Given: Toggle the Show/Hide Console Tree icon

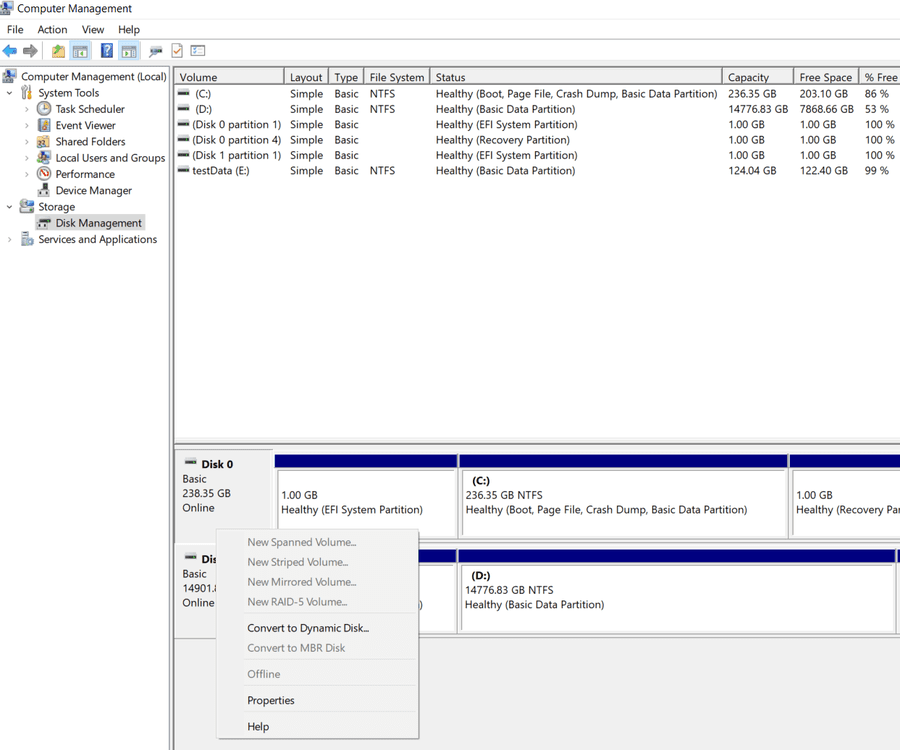Looking at the screenshot, I should [80, 51].
